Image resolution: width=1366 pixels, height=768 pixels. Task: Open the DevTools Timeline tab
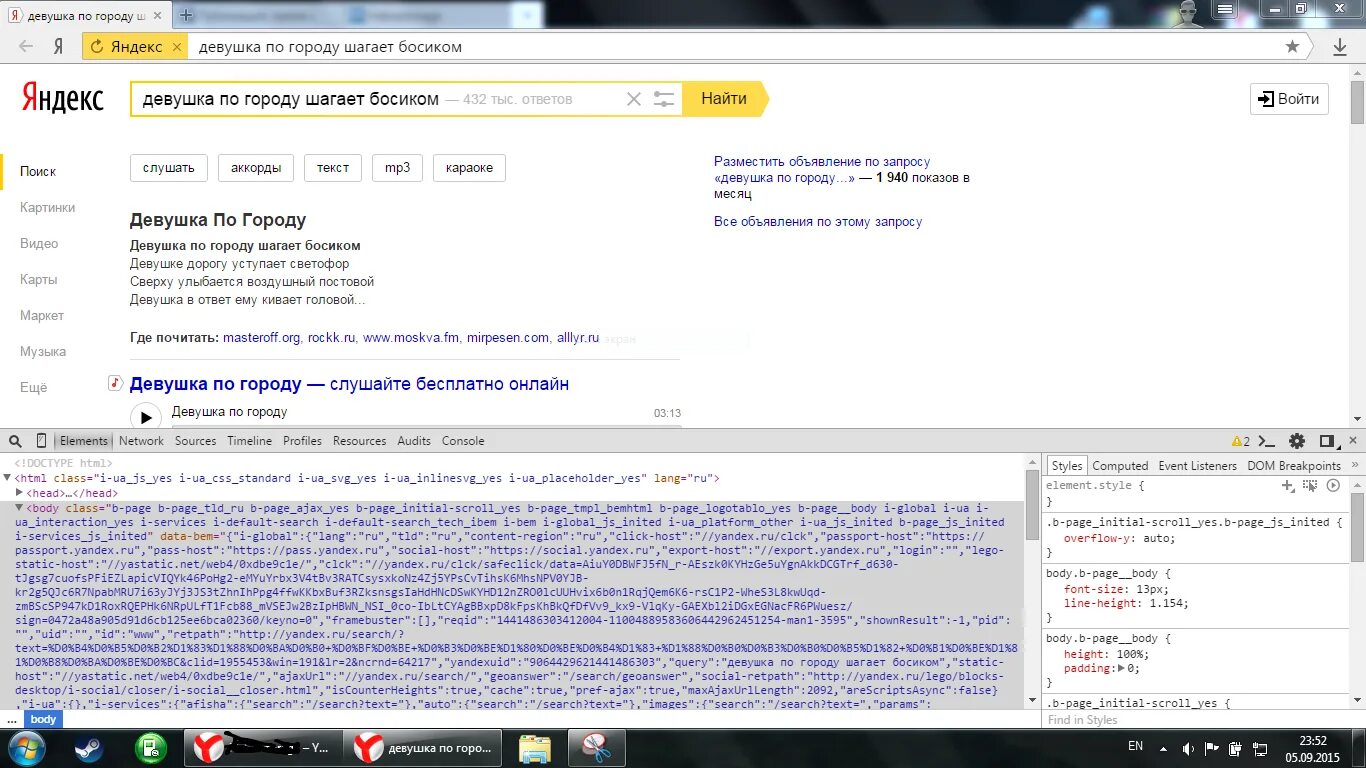[249, 441]
